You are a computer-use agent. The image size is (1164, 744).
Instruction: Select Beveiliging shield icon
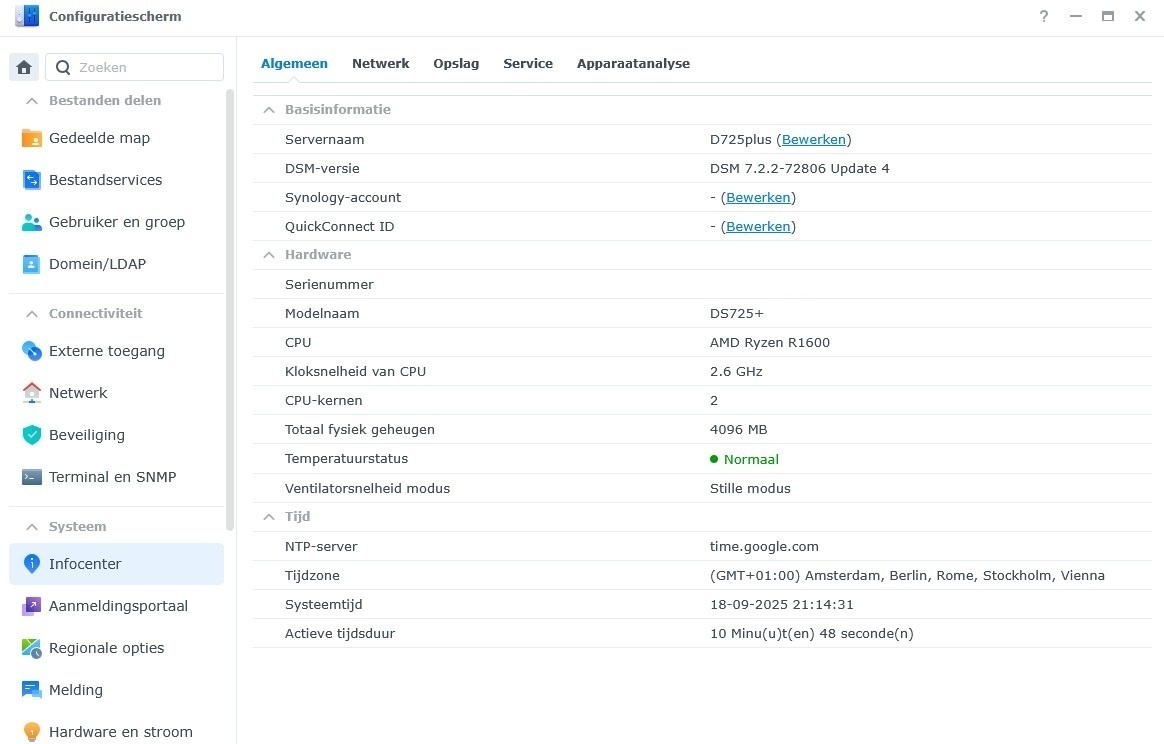coord(31,435)
